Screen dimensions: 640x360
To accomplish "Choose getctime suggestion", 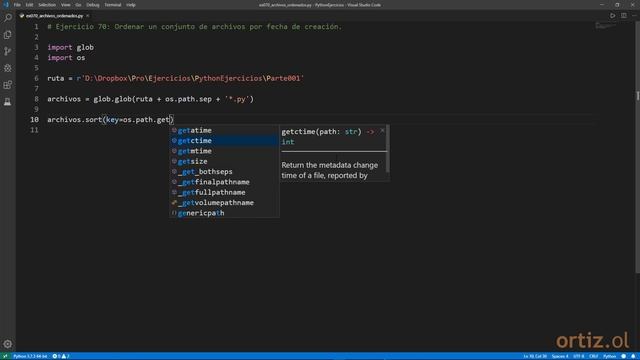I will (x=224, y=140).
